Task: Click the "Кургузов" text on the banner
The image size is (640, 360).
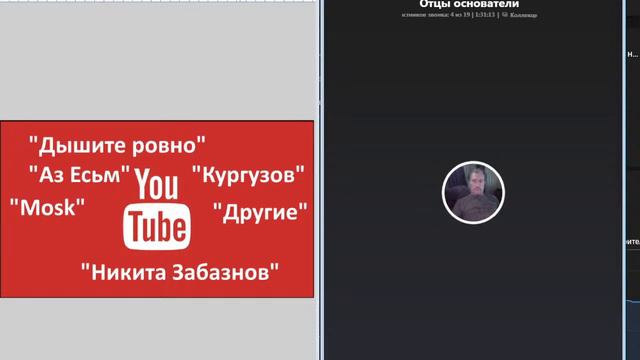Action: (x=248, y=175)
